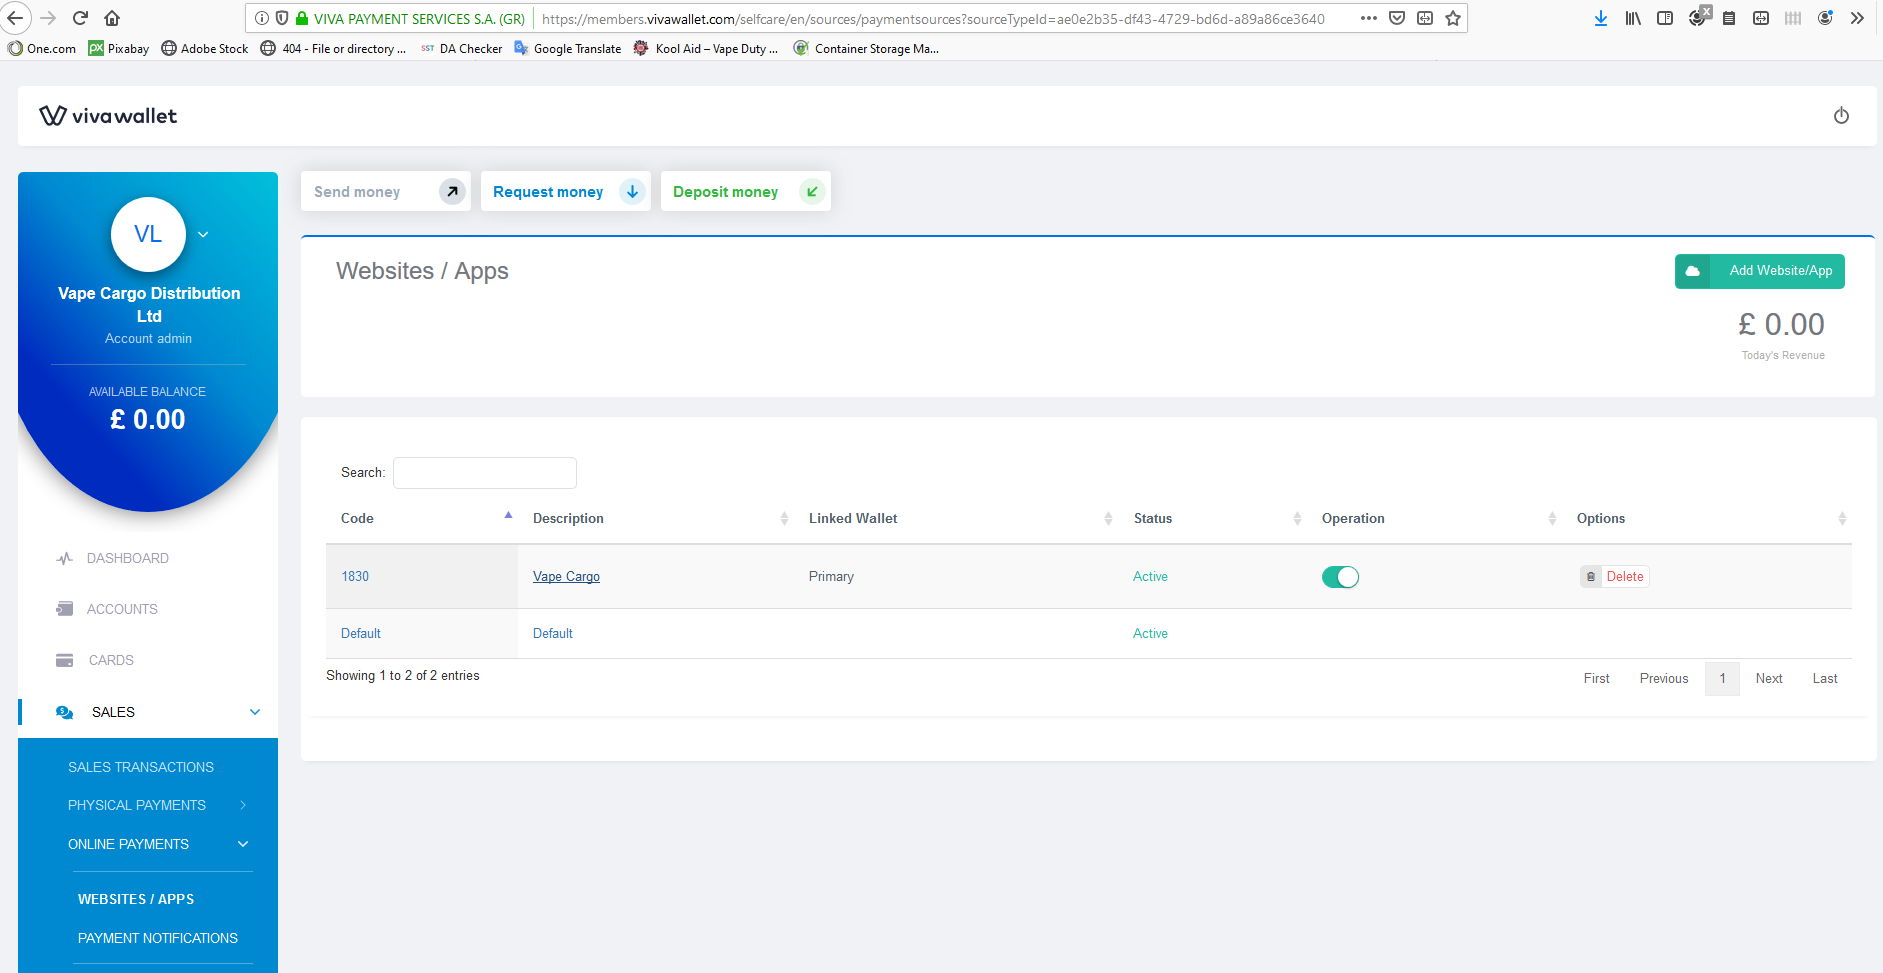Screen dimensions: 1883x973
Task: Open the Dashboard section via its activity icon
Action: 64,558
